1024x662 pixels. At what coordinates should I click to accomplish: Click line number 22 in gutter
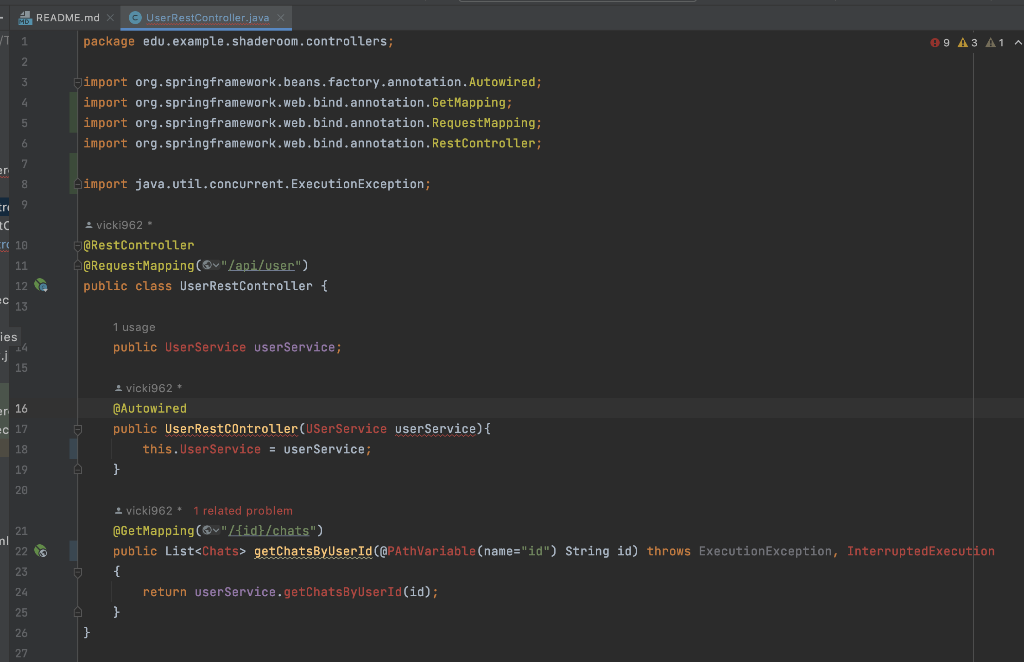point(21,551)
